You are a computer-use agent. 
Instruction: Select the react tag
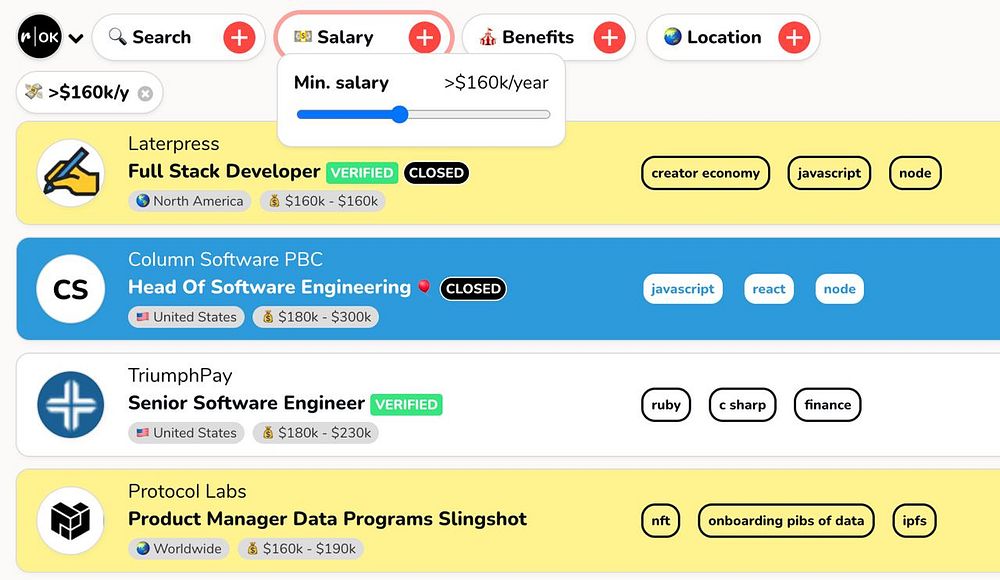click(x=768, y=289)
